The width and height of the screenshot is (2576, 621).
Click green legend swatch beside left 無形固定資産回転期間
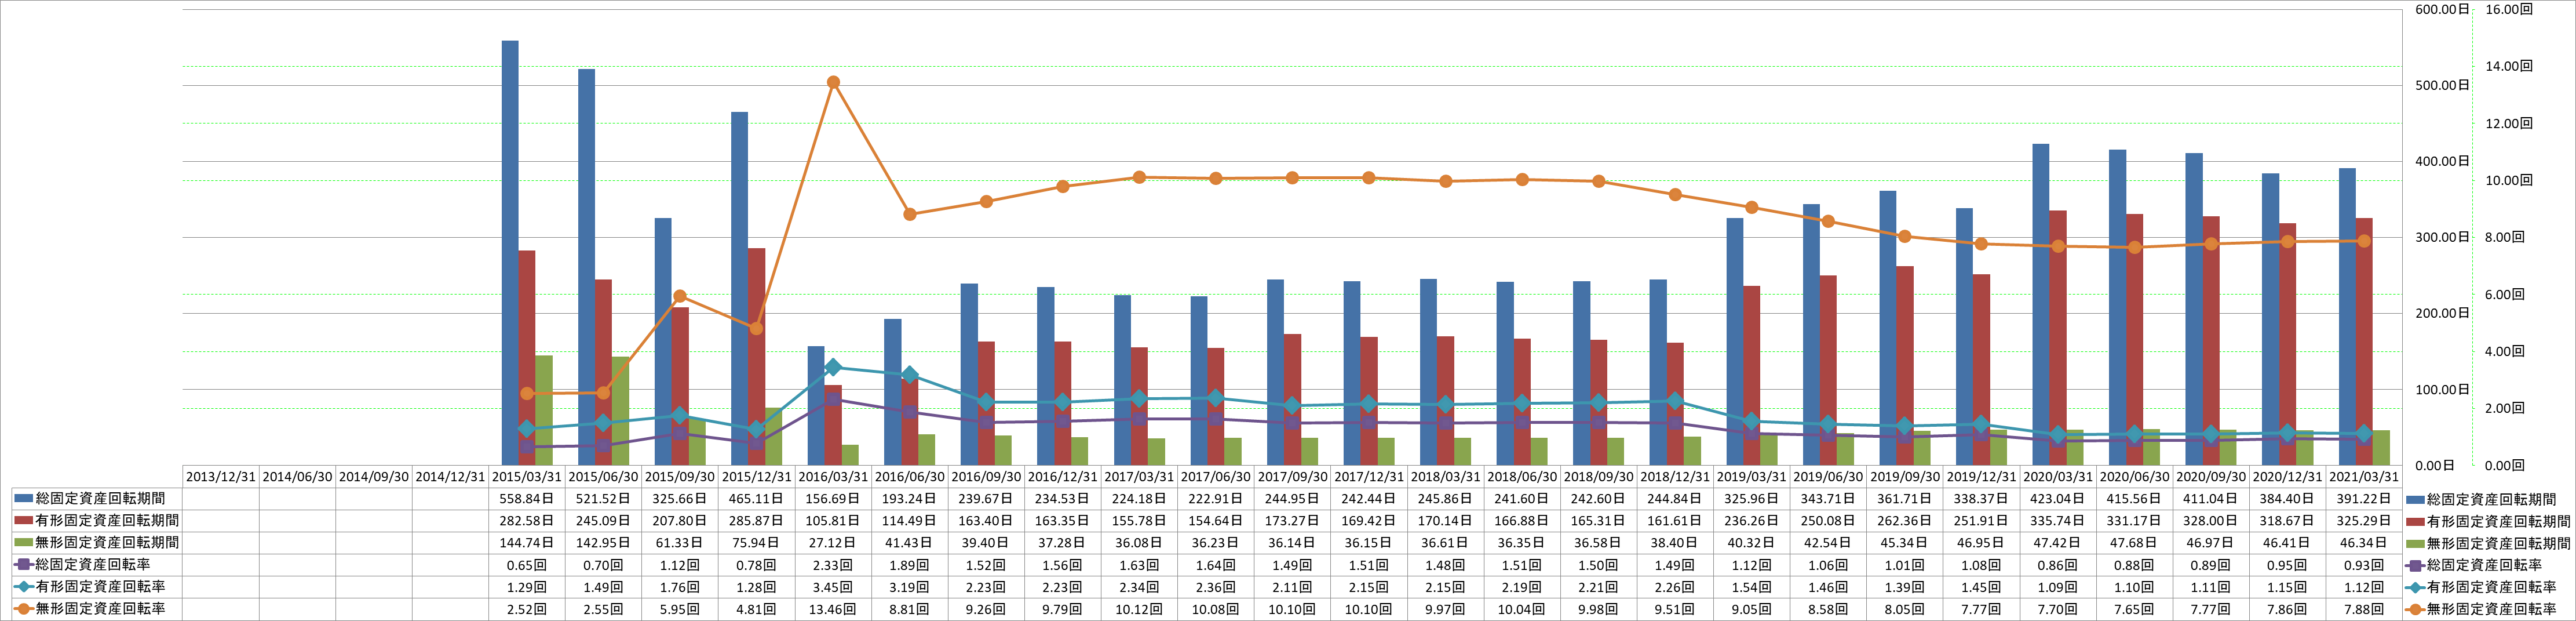pyautogui.click(x=23, y=542)
